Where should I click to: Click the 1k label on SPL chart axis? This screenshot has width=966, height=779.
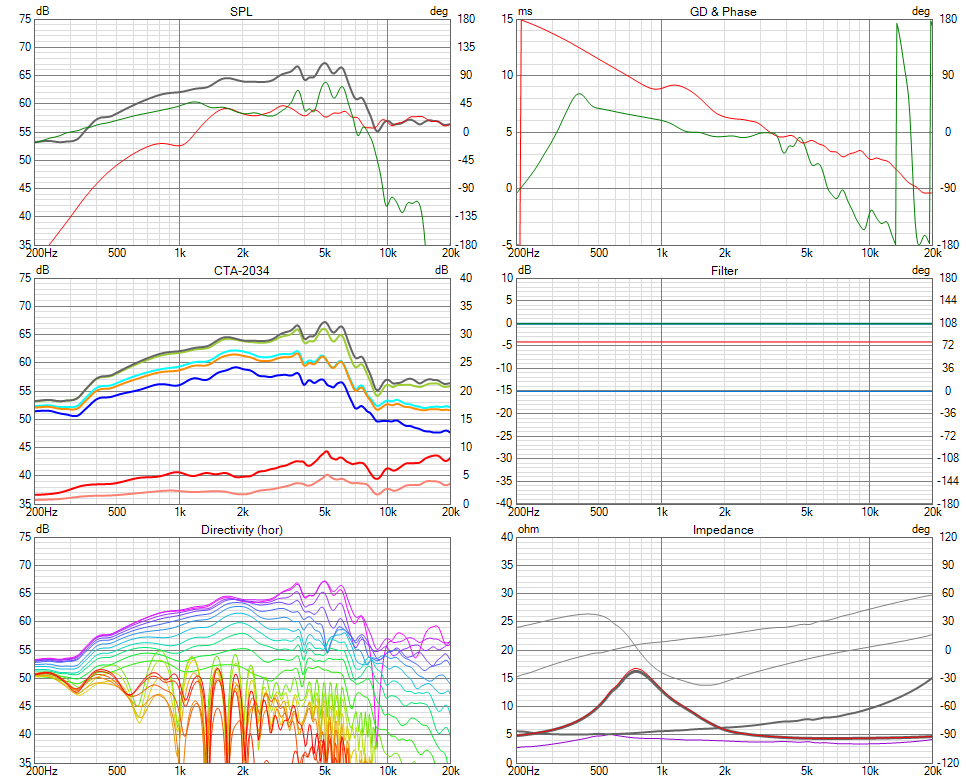(180, 253)
